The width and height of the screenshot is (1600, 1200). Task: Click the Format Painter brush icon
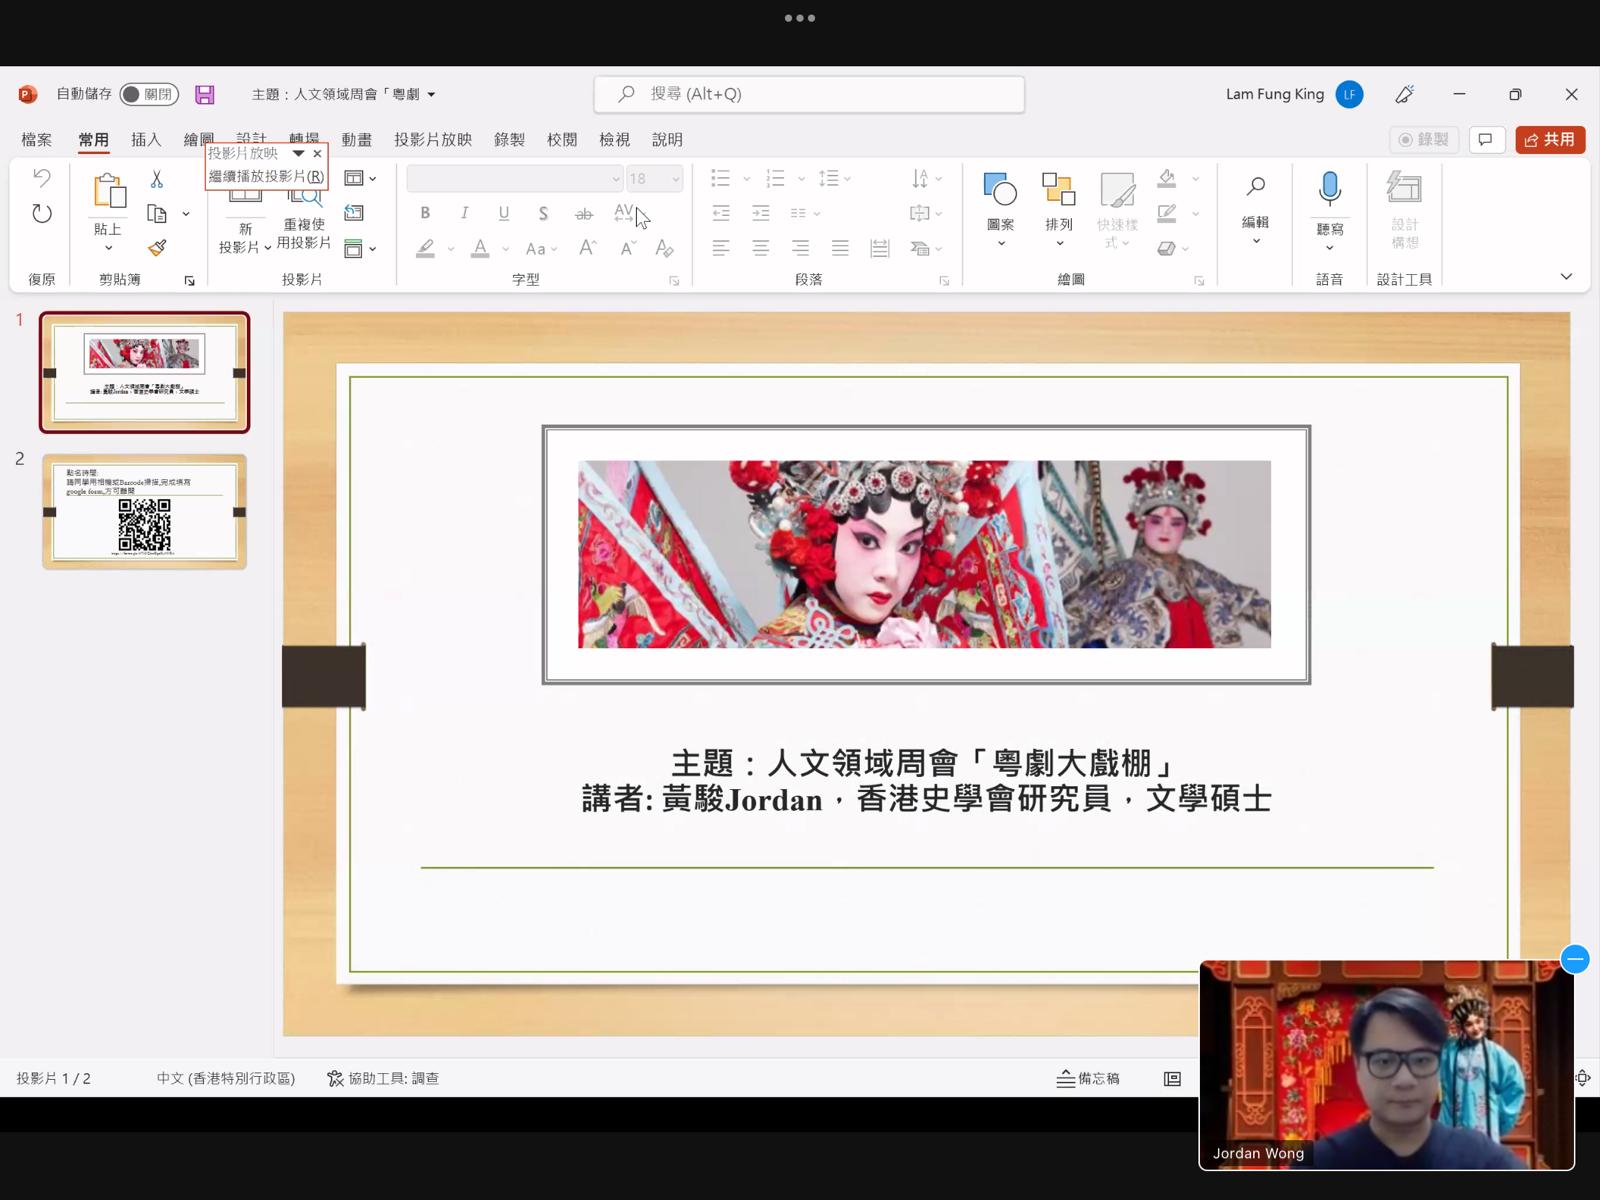tap(156, 247)
